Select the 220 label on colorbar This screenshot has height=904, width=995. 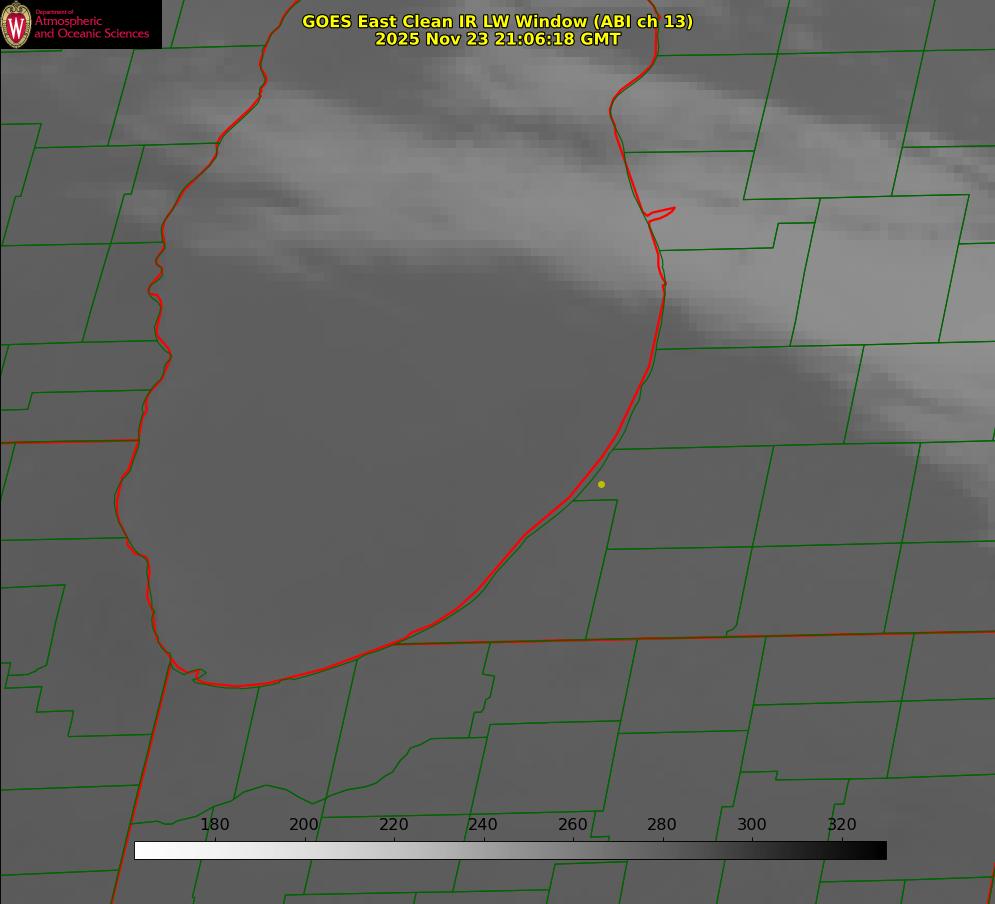pyautogui.click(x=394, y=825)
